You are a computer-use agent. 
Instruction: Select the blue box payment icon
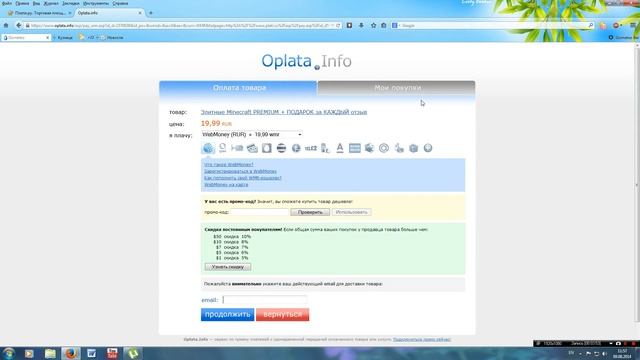413,148
